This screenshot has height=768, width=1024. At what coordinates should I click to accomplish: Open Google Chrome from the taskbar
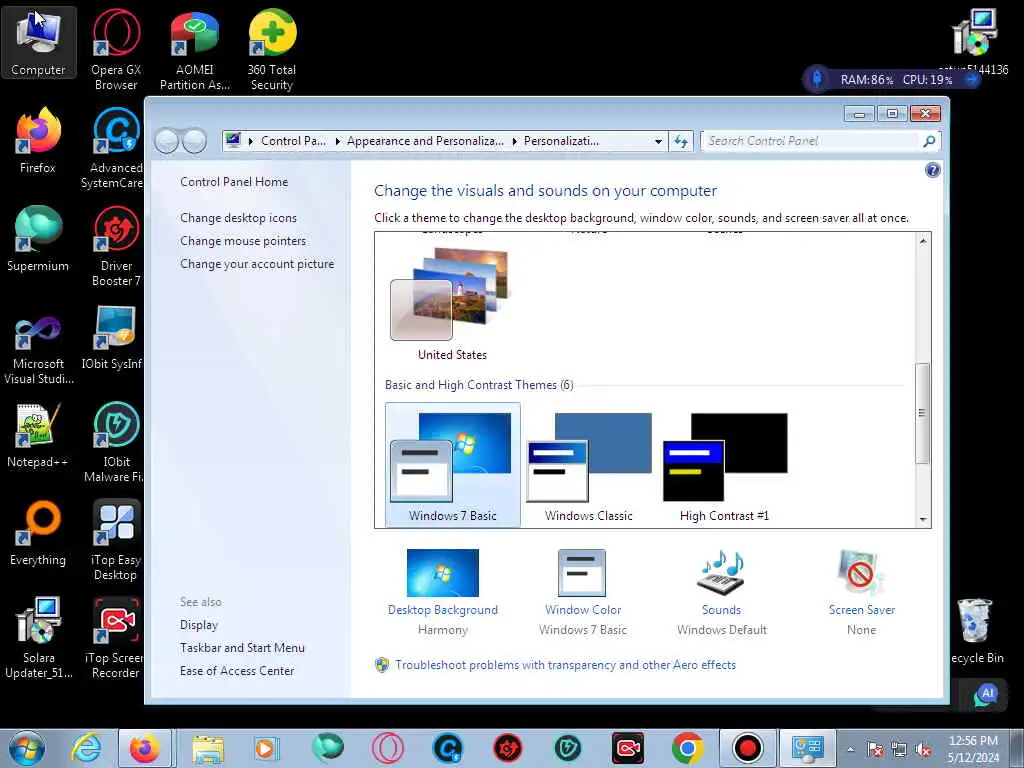click(687, 748)
